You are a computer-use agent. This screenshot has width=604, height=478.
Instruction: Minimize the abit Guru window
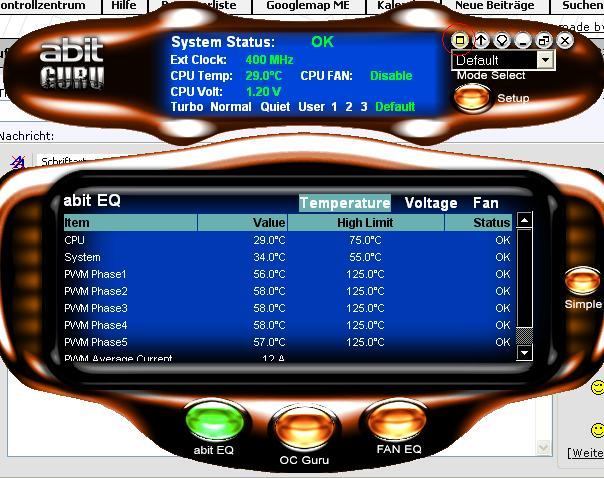coord(523,40)
